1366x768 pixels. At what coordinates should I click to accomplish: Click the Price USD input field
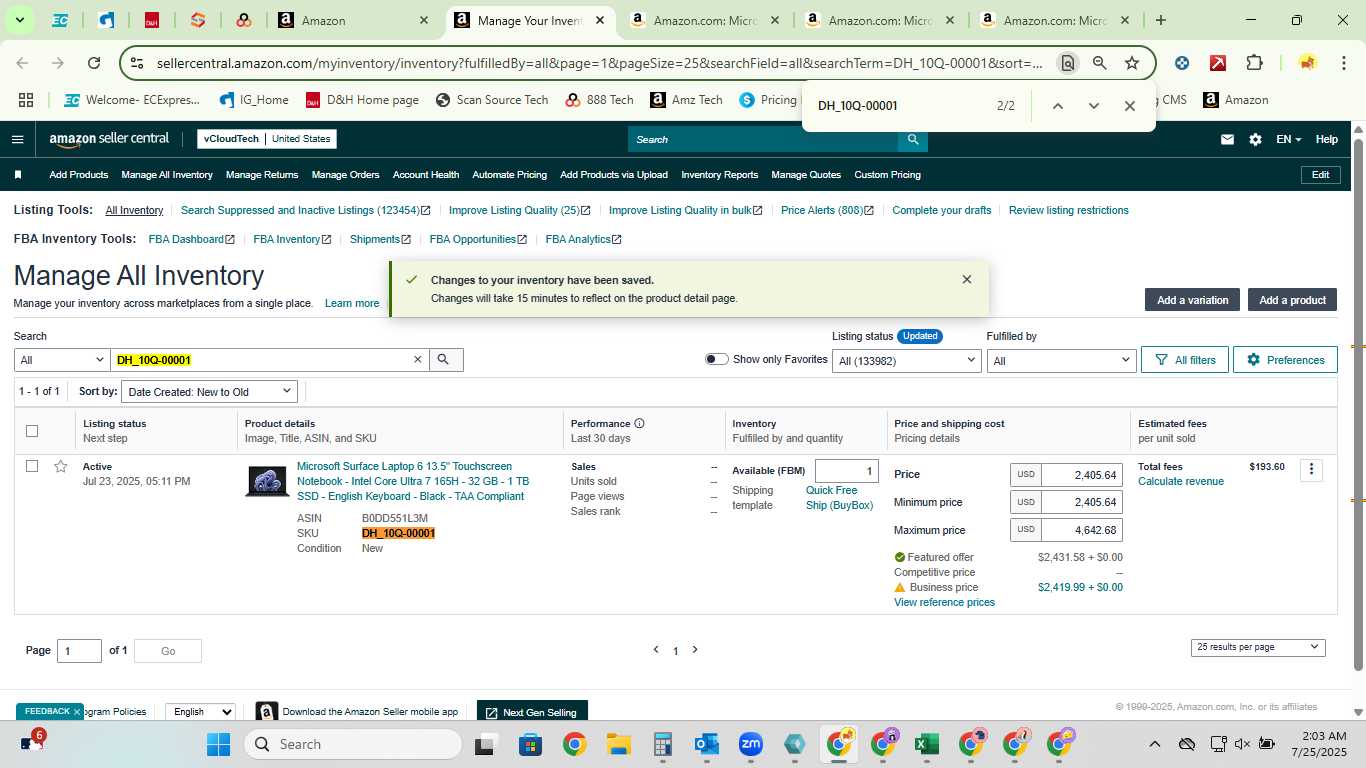click(1081, 475)
